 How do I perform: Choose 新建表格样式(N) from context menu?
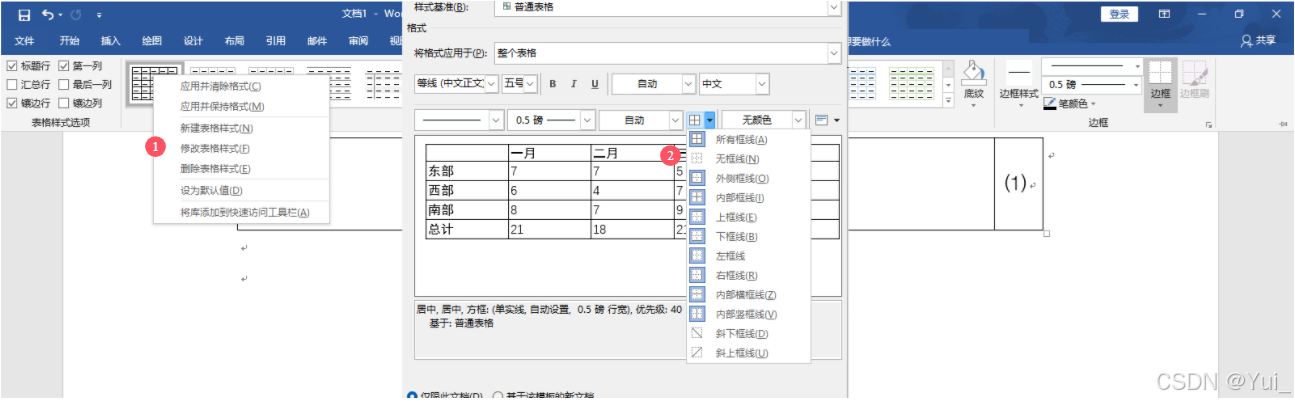(241, 128)
